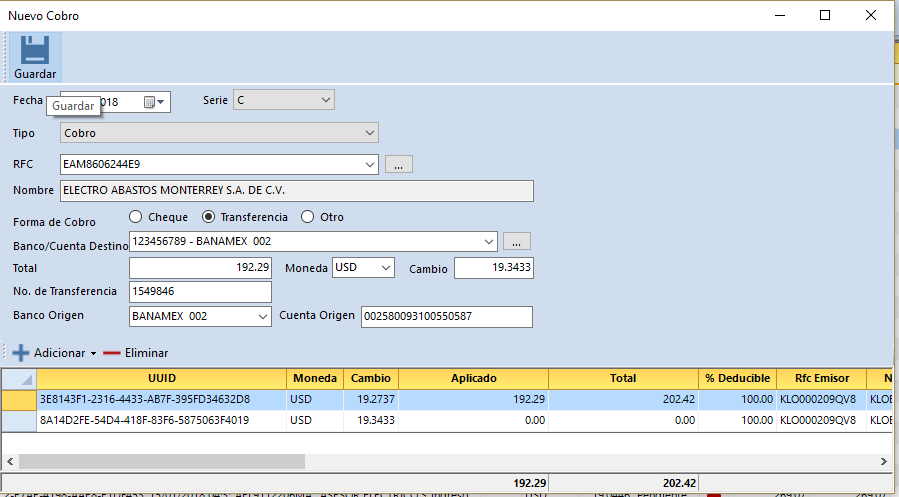This screenshot has width=899, height=497.
Task: Click the red Eliminar minus icon
Action: pos(111,353)
